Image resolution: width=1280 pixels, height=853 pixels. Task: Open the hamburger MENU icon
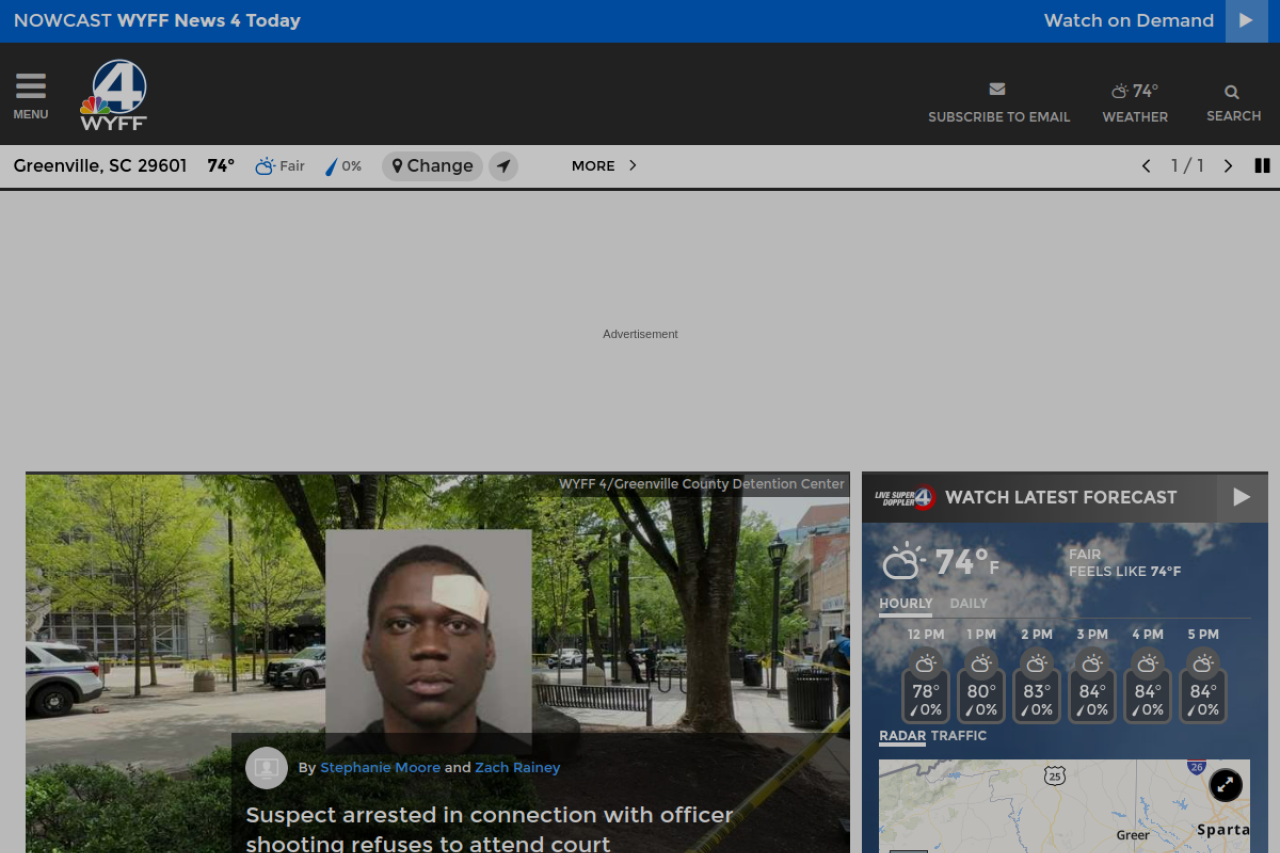coord(30,96)
